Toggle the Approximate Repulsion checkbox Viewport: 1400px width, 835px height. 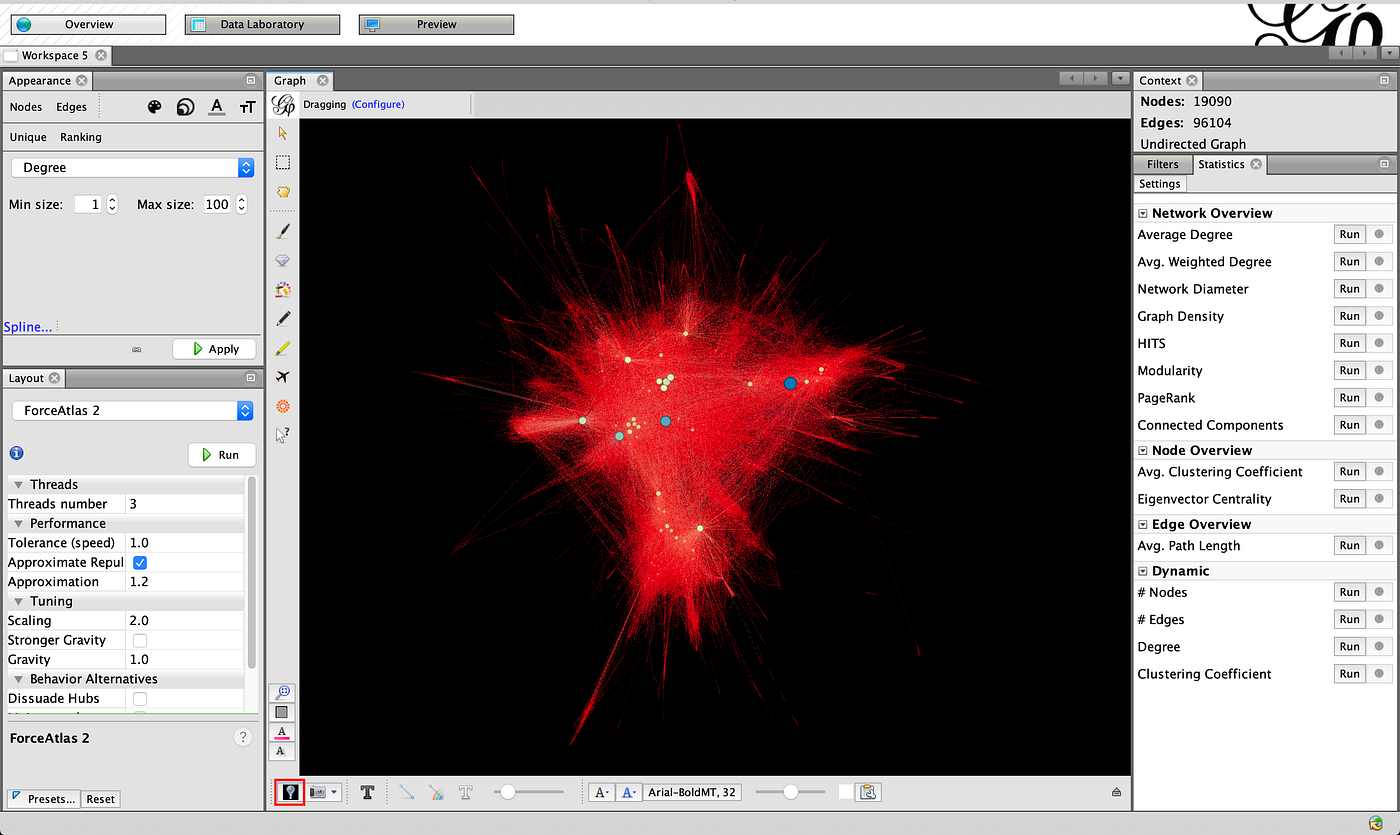(x=140, y=563)
